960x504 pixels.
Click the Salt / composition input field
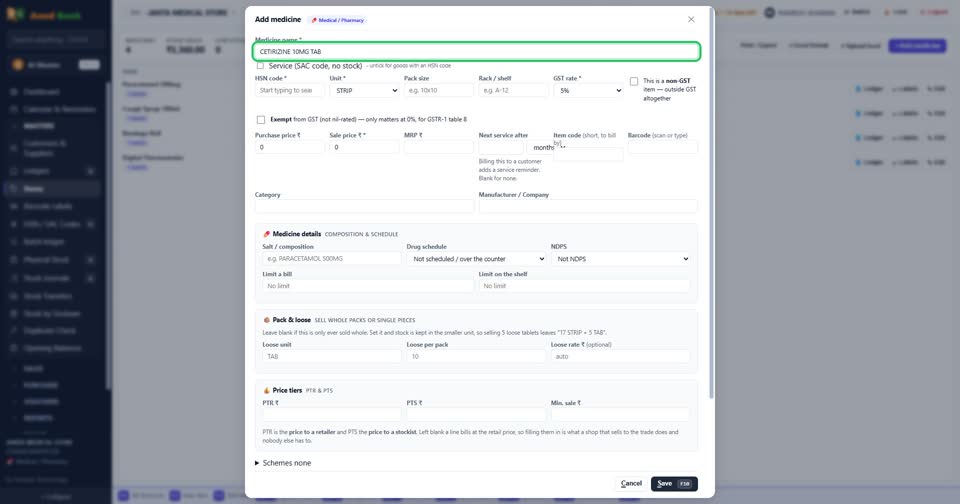(332, 258)
